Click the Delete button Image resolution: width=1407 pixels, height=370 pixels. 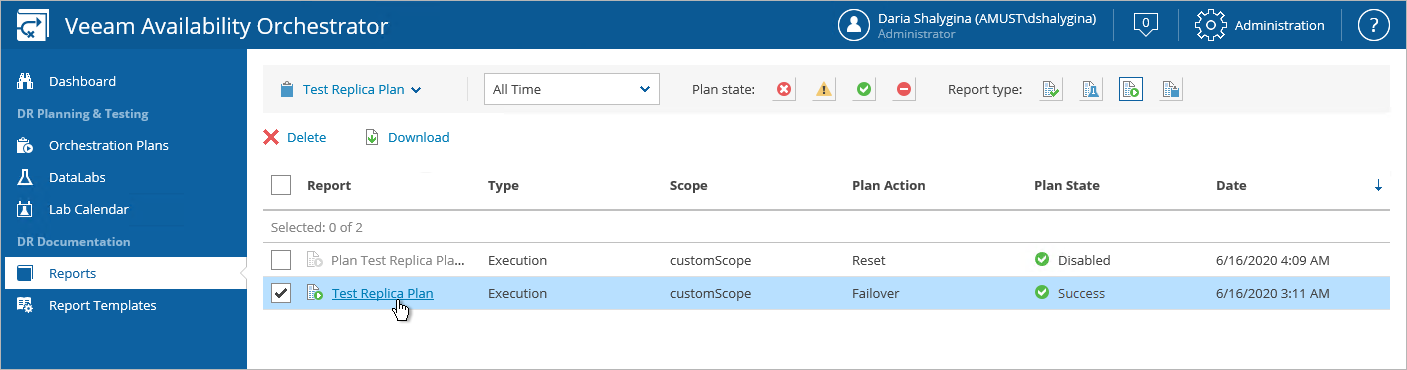[295, 137]
